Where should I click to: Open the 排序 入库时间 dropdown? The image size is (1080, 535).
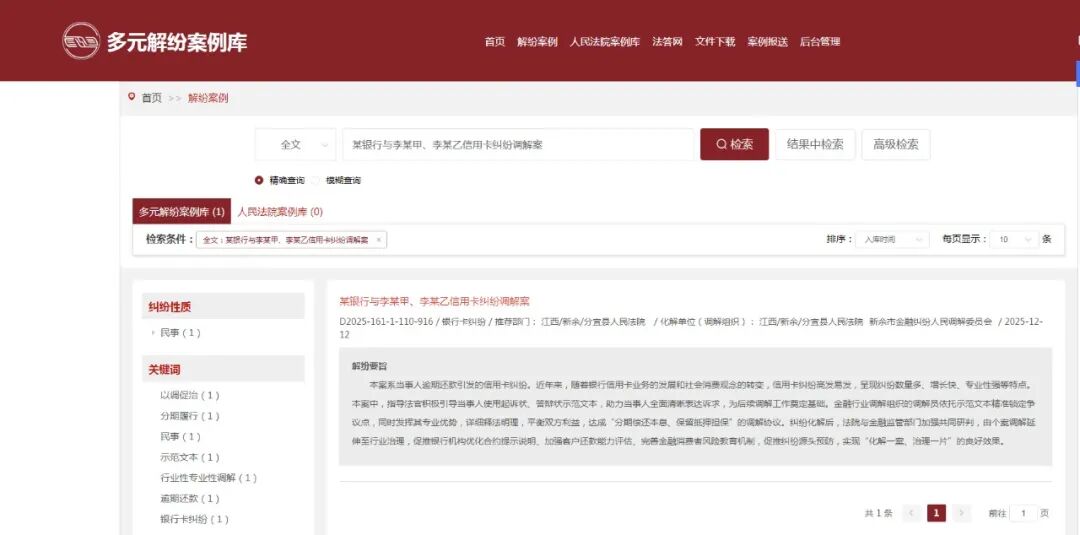tap(891, 240)
